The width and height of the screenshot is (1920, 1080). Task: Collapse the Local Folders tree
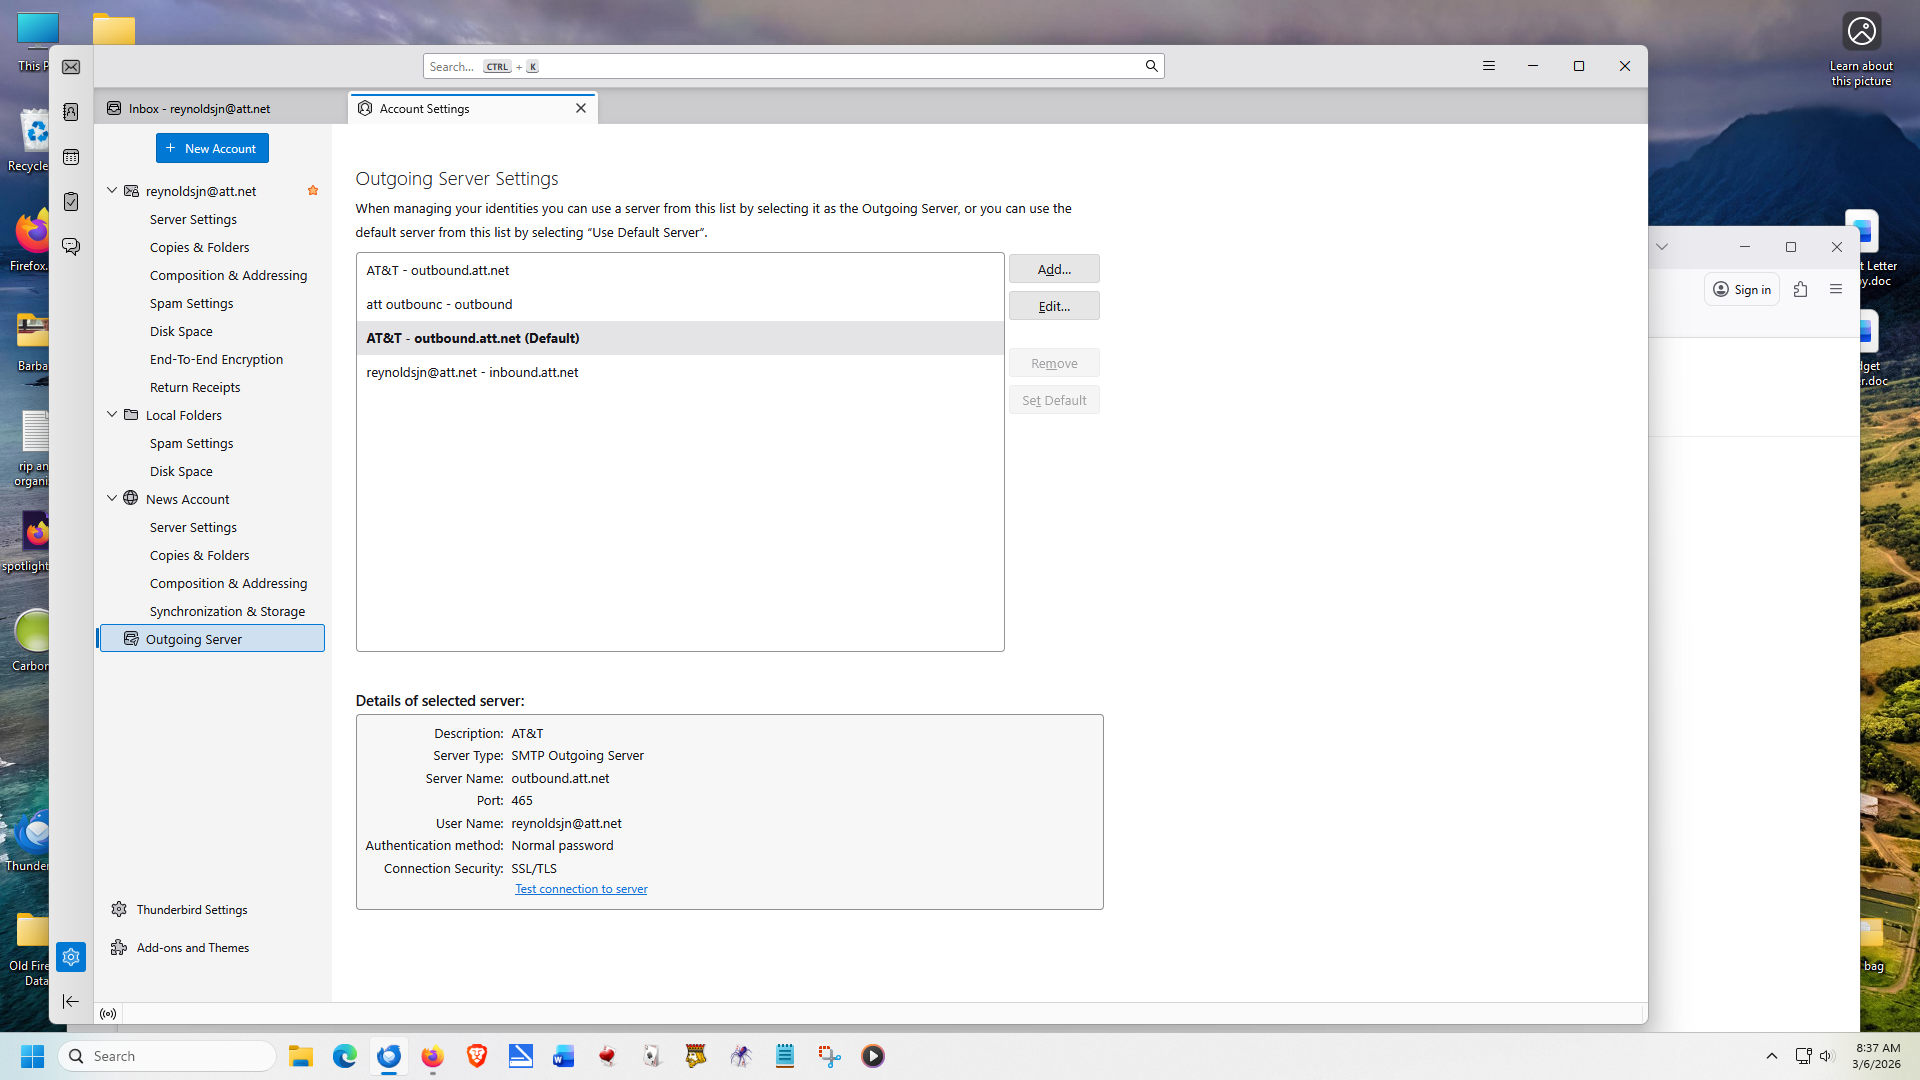(x=112, y=414)
